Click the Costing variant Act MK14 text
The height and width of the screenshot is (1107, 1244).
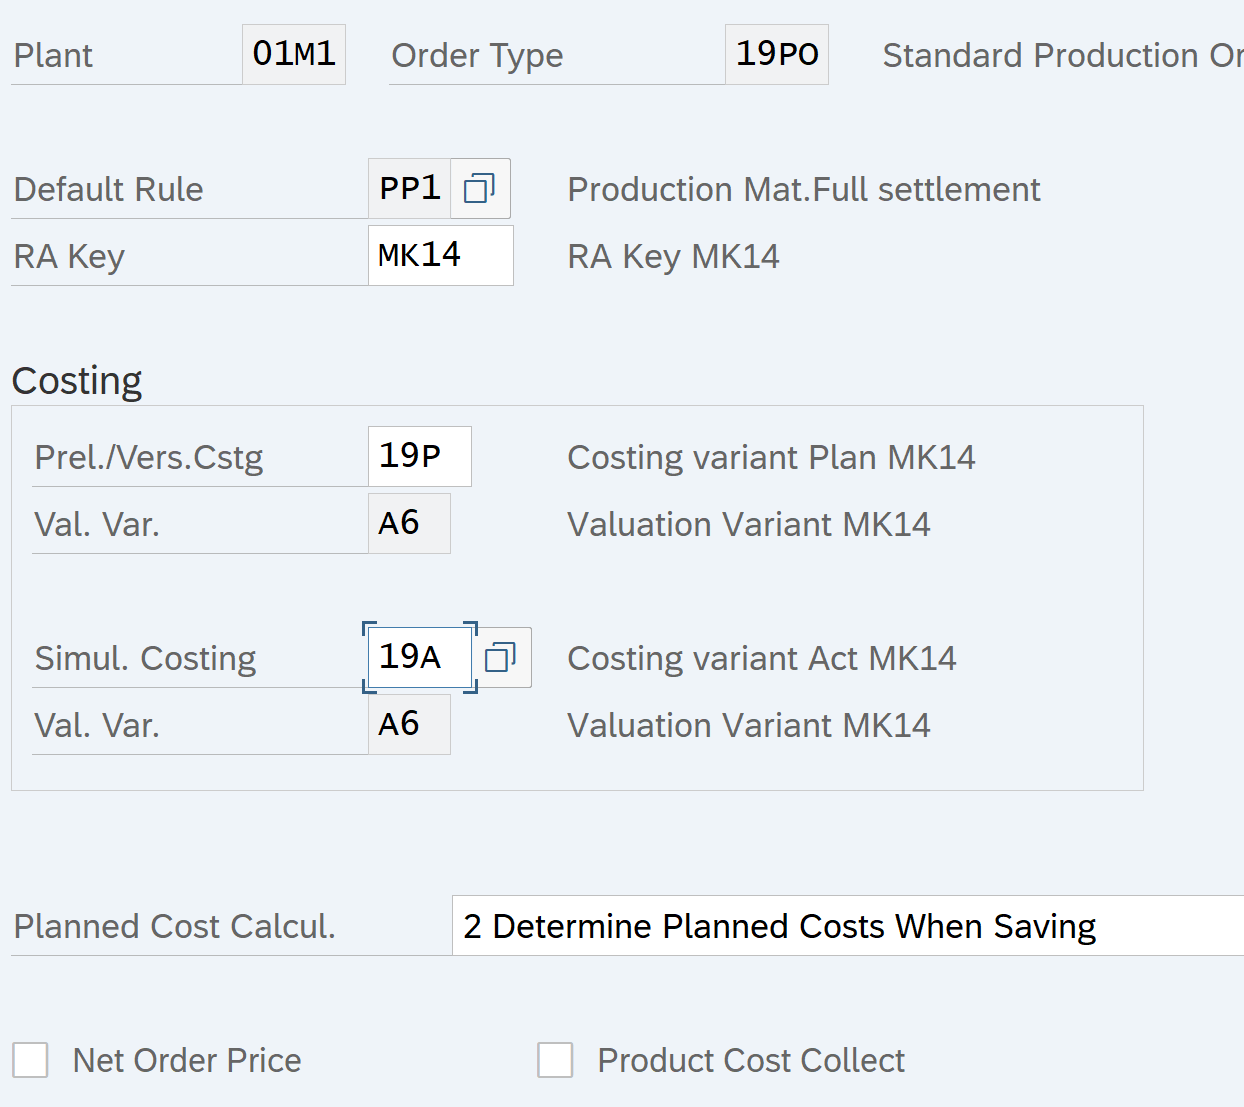pos(761,658)
